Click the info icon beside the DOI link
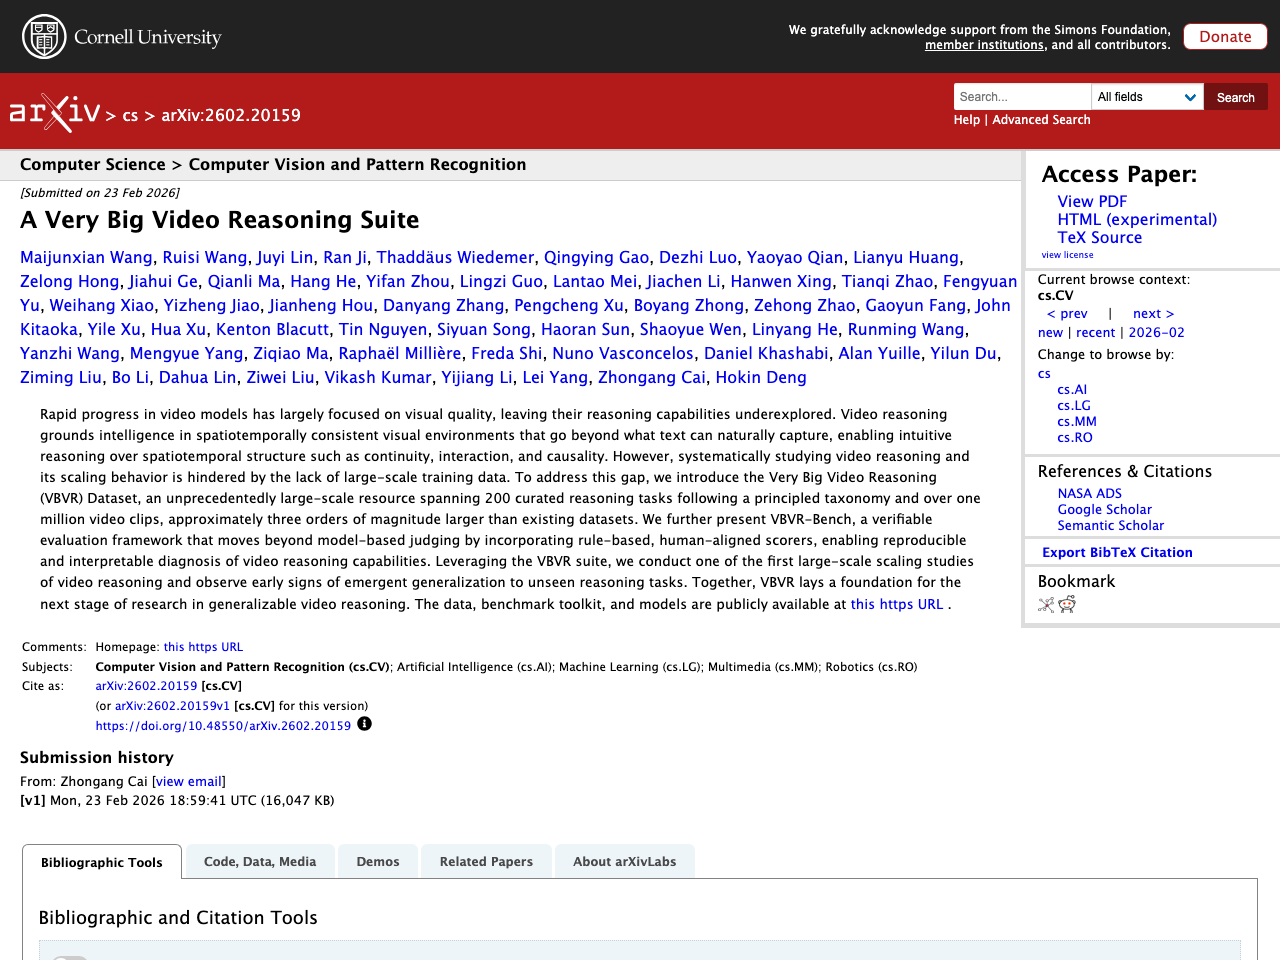 (364, 722)
